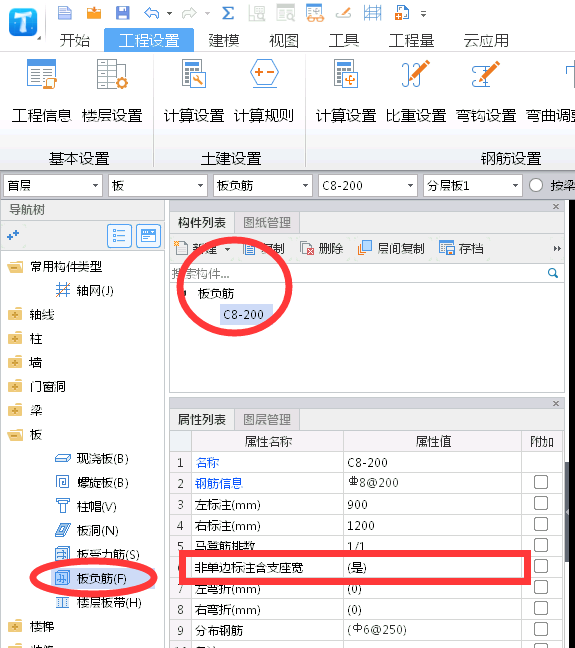Screen dimensions: 575x648
Task: Open the 板负筋 component type dropdown
Action: (263, 186)
